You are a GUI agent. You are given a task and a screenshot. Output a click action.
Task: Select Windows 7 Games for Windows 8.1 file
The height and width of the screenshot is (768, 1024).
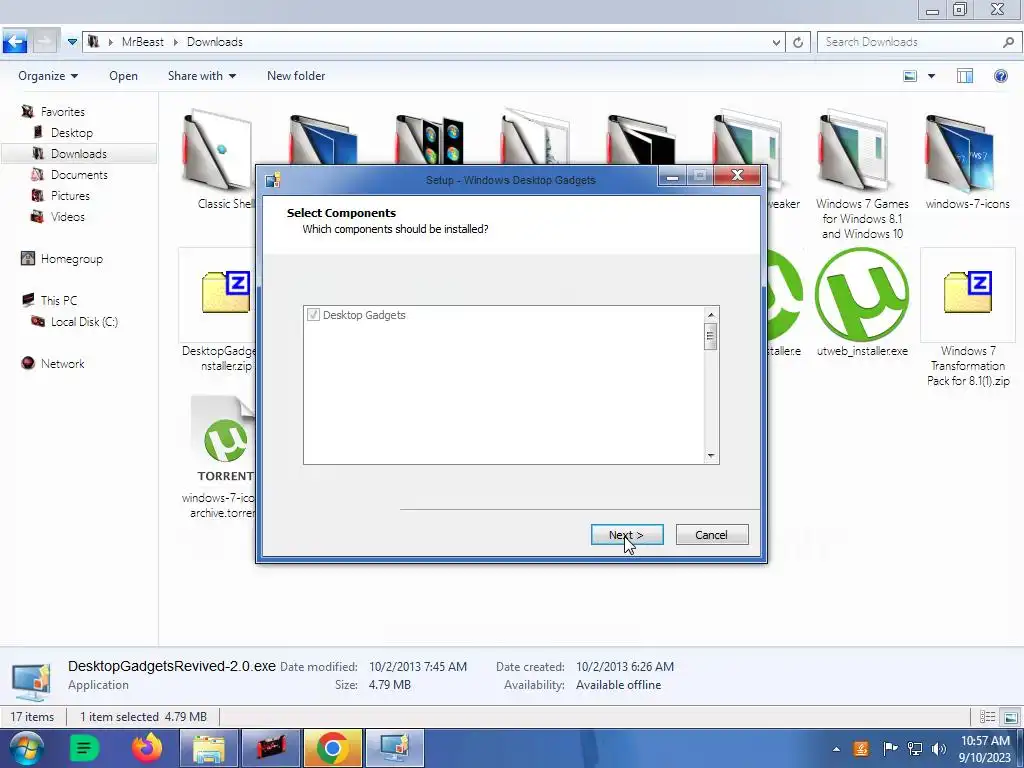[861, 173]
